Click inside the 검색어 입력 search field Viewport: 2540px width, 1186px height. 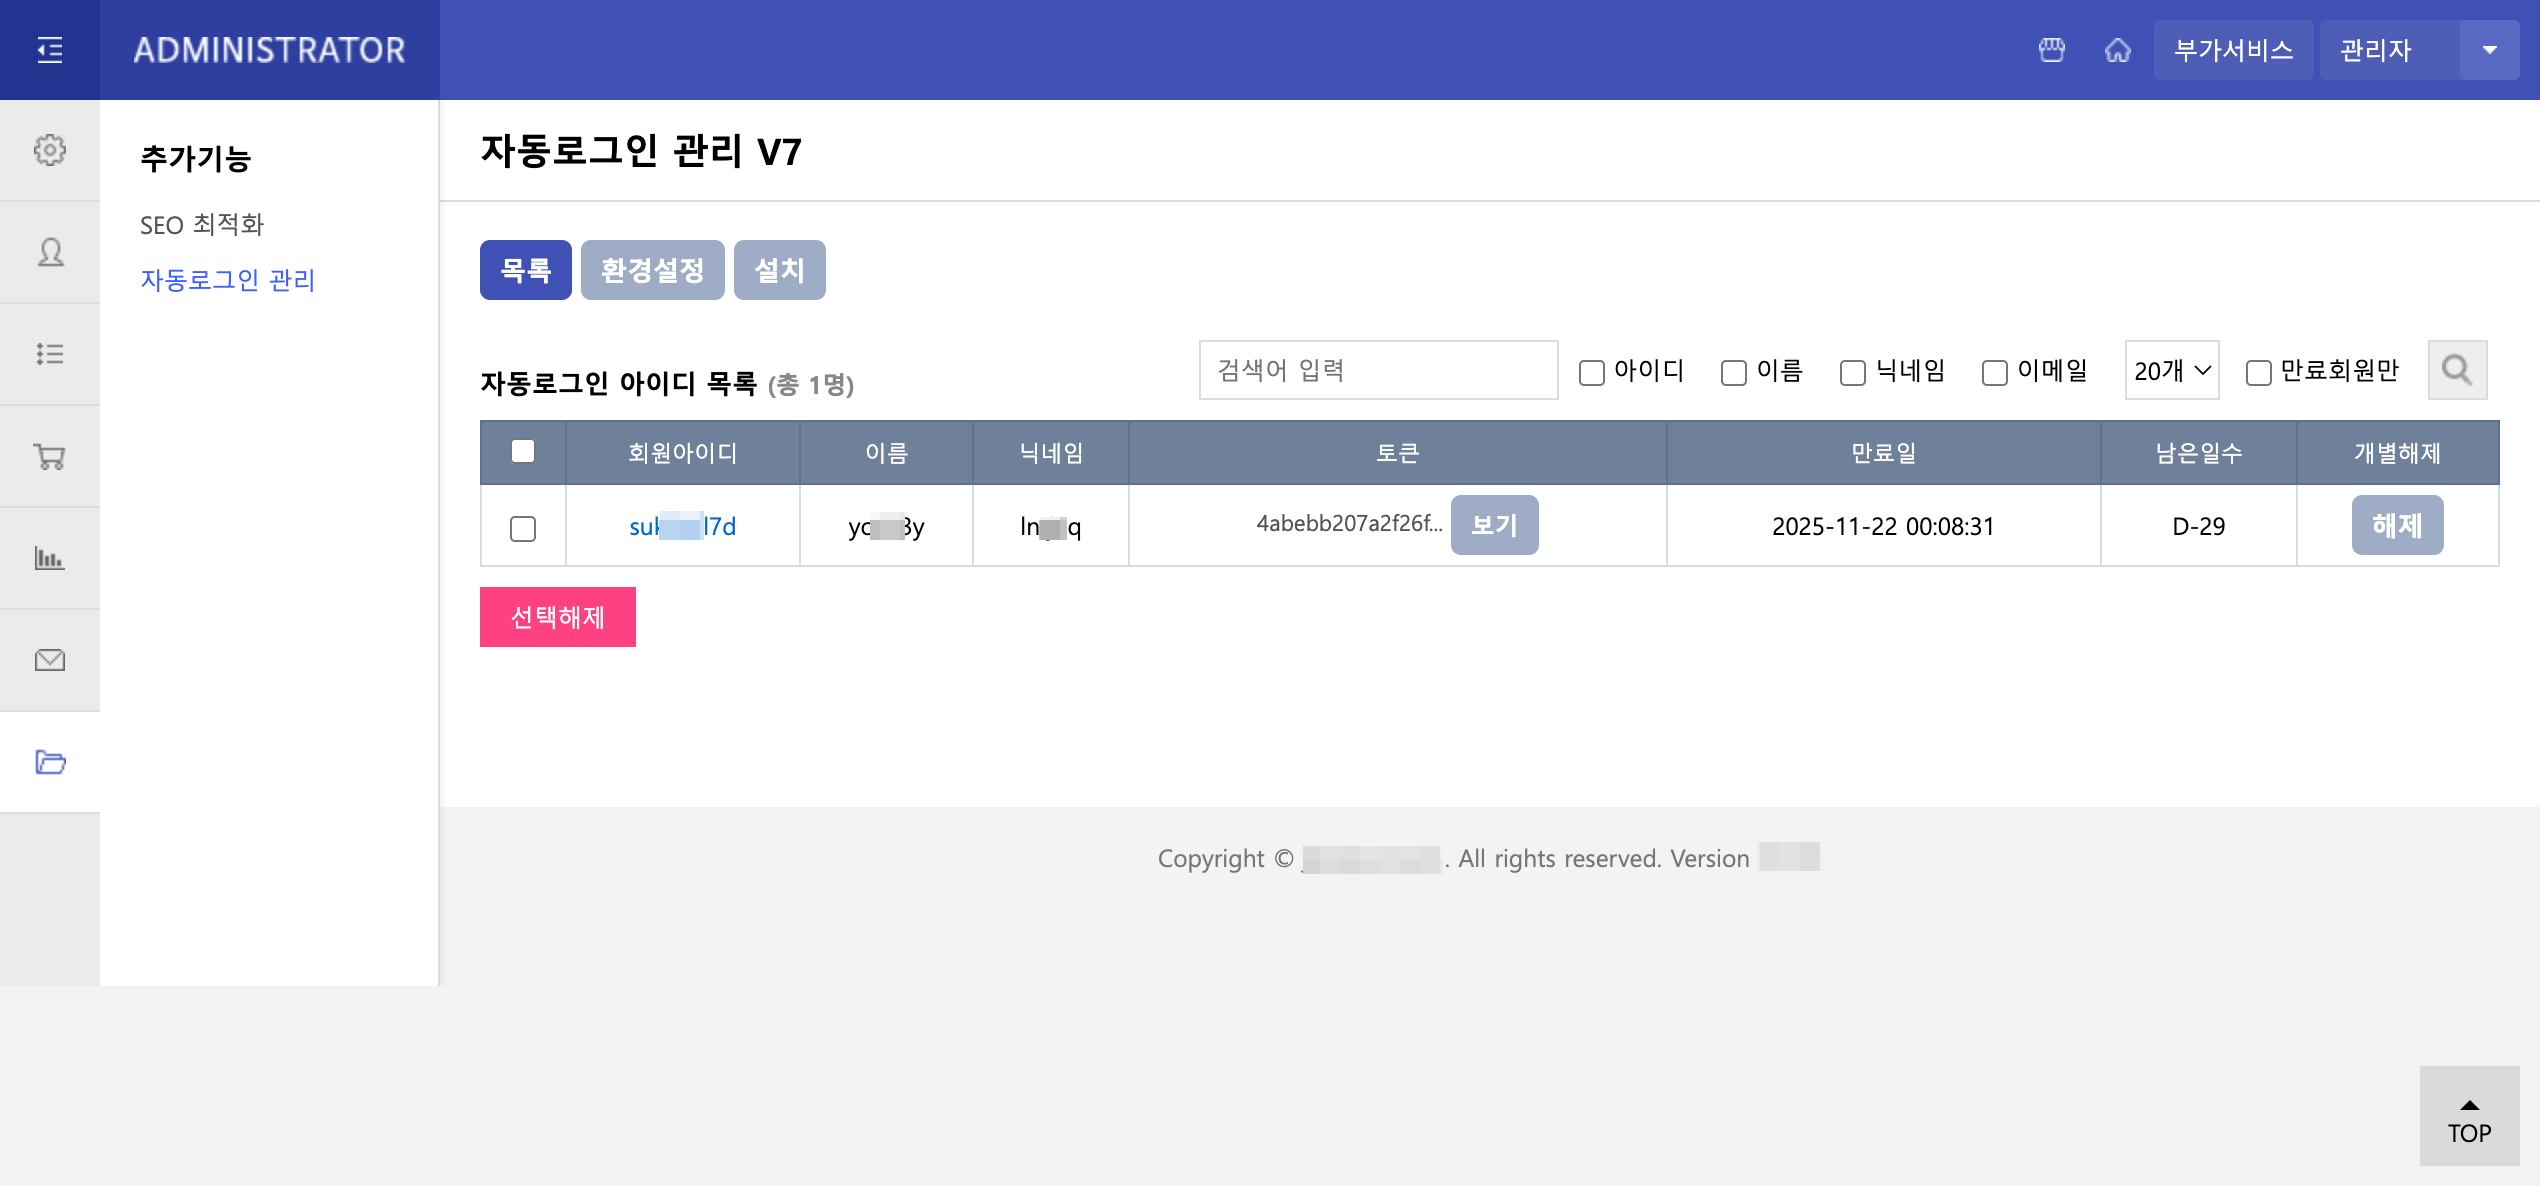pos(1378,370)
